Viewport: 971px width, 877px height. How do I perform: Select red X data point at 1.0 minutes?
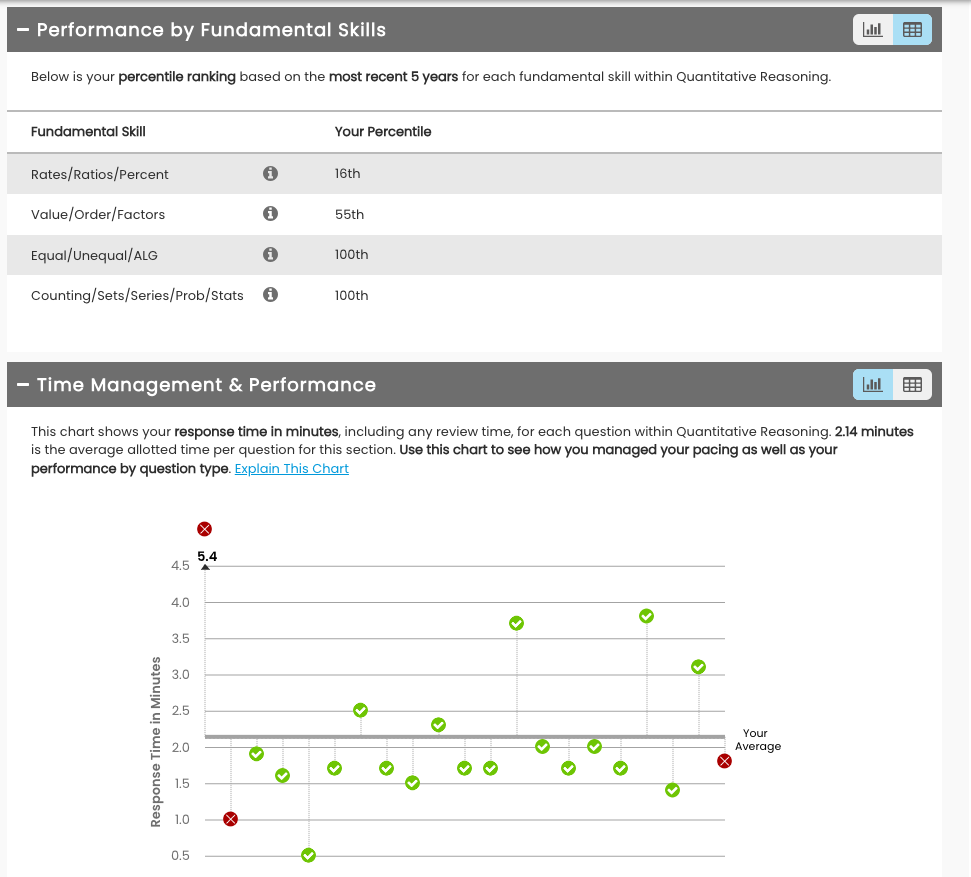coord(231,819)
